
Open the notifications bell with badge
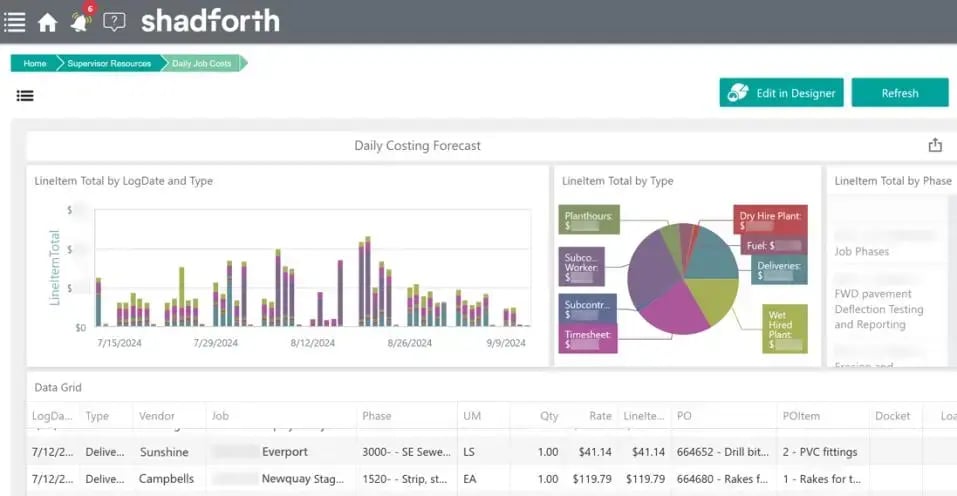(82, 19)
